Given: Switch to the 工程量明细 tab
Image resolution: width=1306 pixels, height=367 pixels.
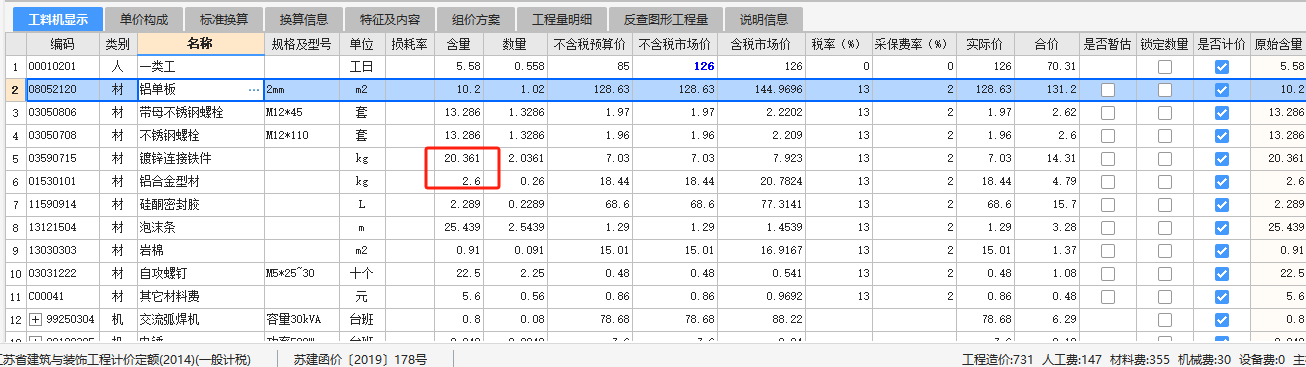Looking at the screenshot, I should click(562, 19).
